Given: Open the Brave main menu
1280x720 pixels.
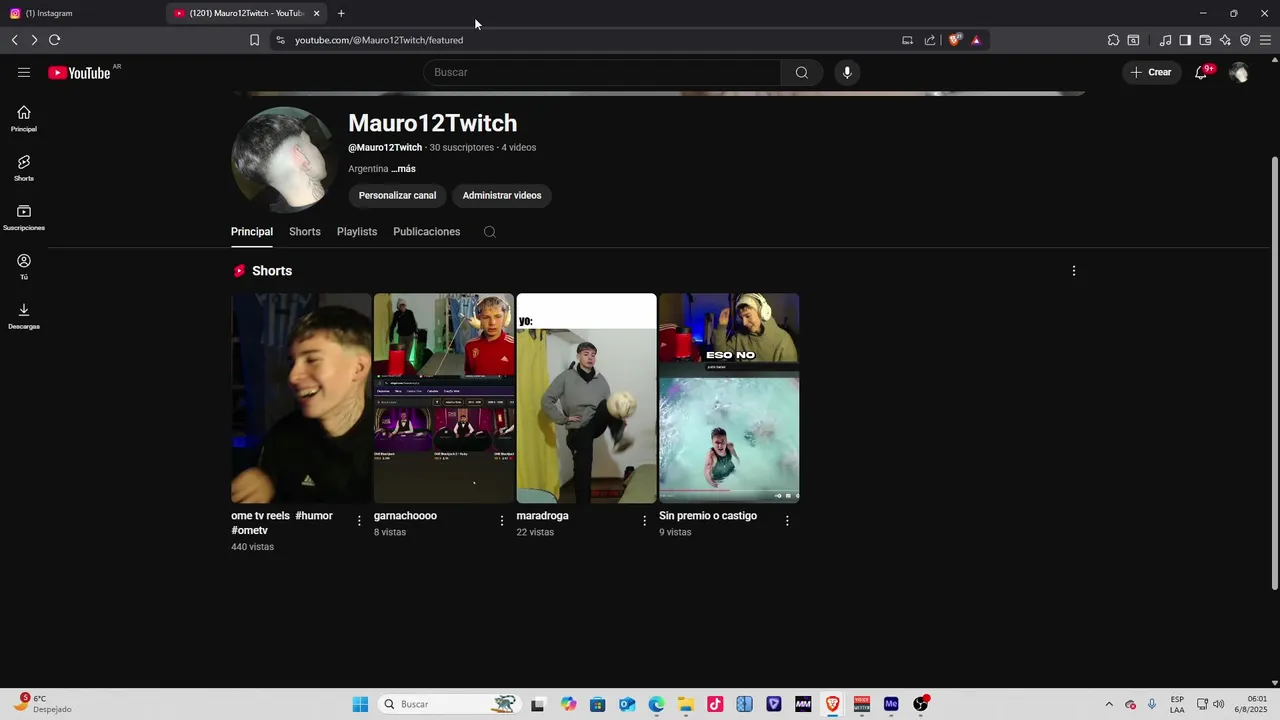Looking at the screenshot, I should point(1265,40).
